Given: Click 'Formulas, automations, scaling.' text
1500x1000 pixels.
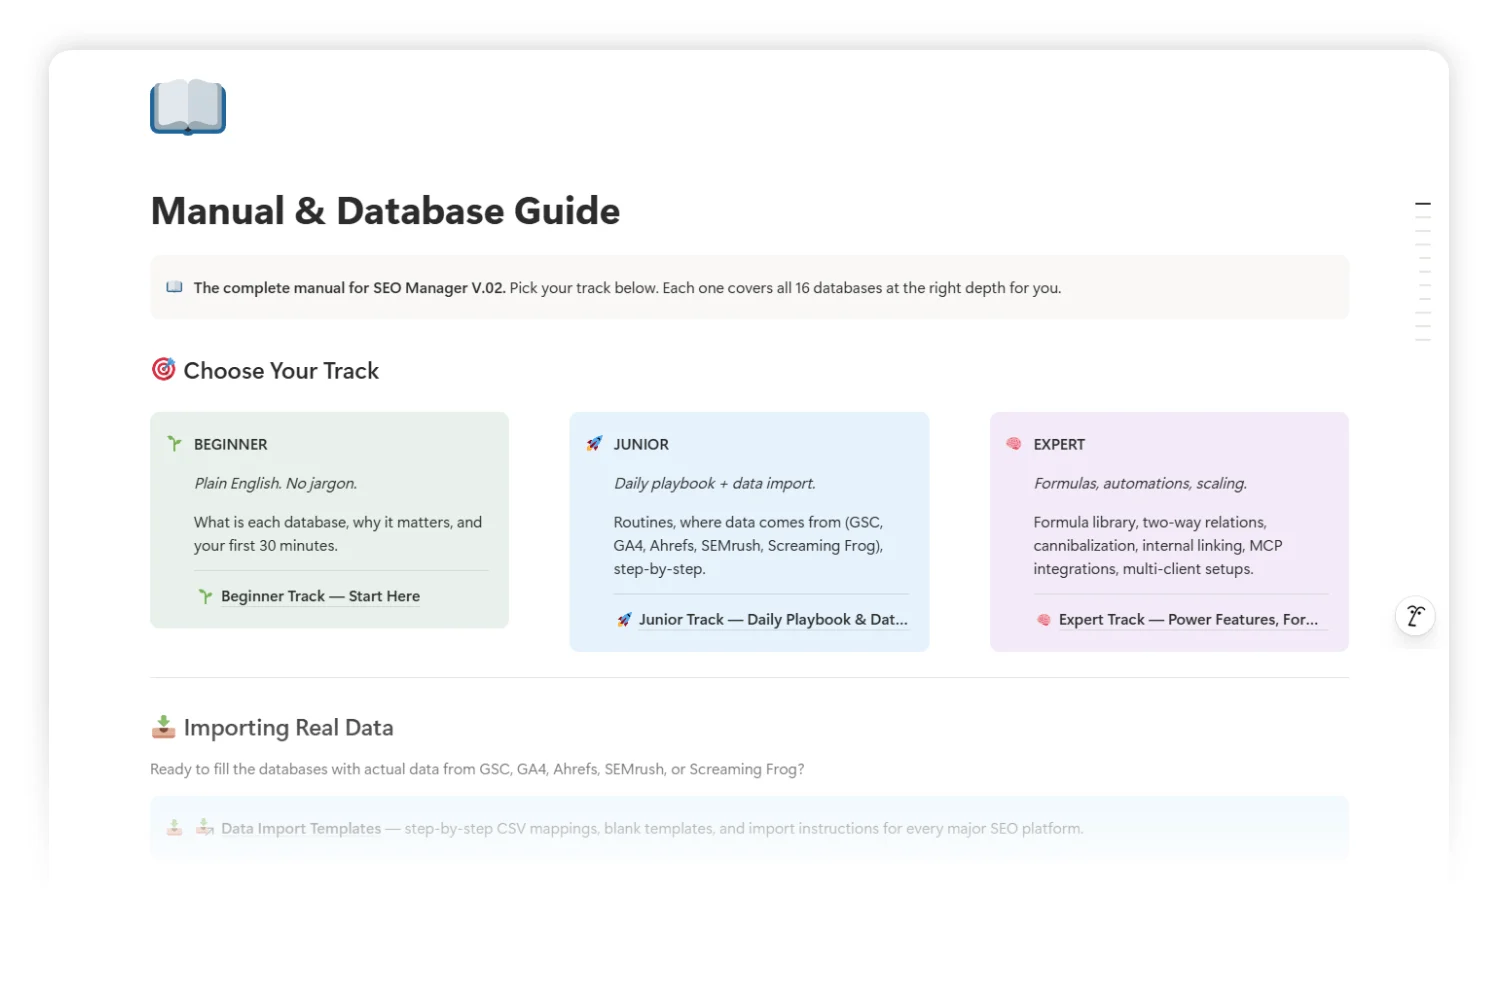Looking at the screenshot, I should tap(1140, 483).
